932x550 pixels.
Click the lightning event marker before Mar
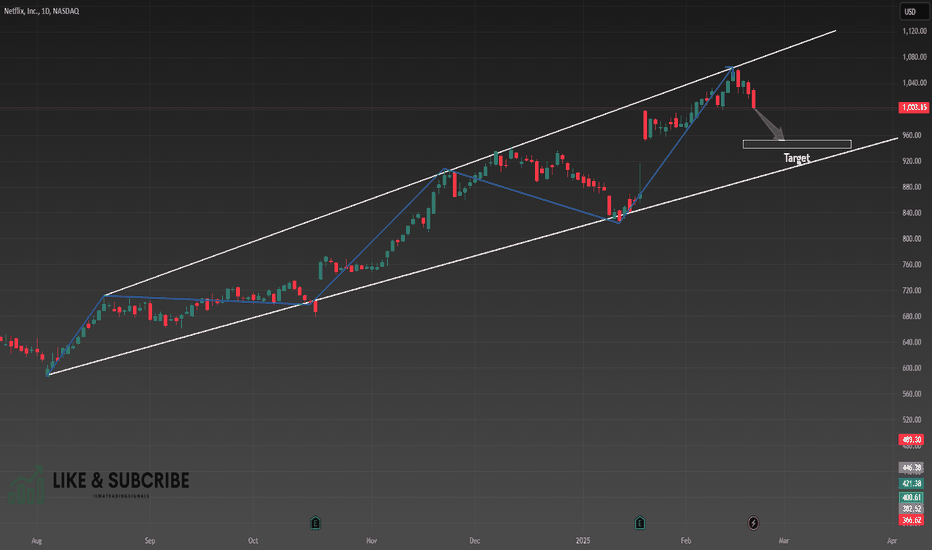pos(753,523)
